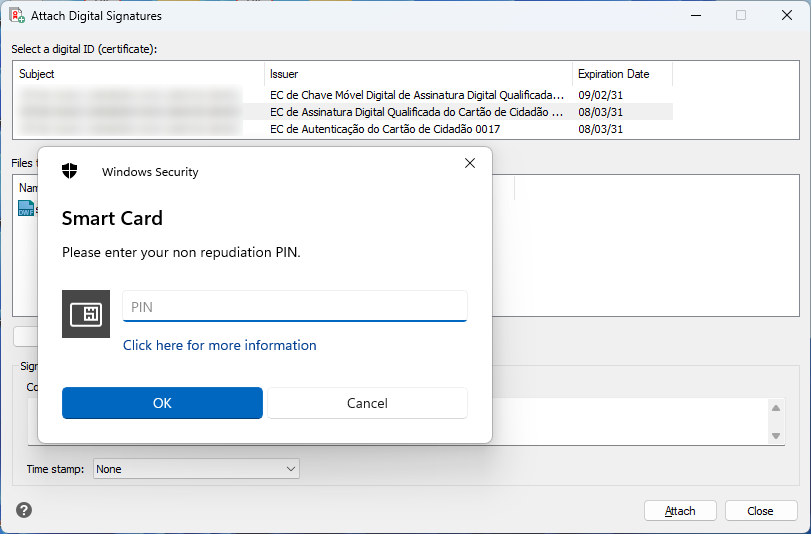
Task: Click the Attach button
Action: [680, 510]
